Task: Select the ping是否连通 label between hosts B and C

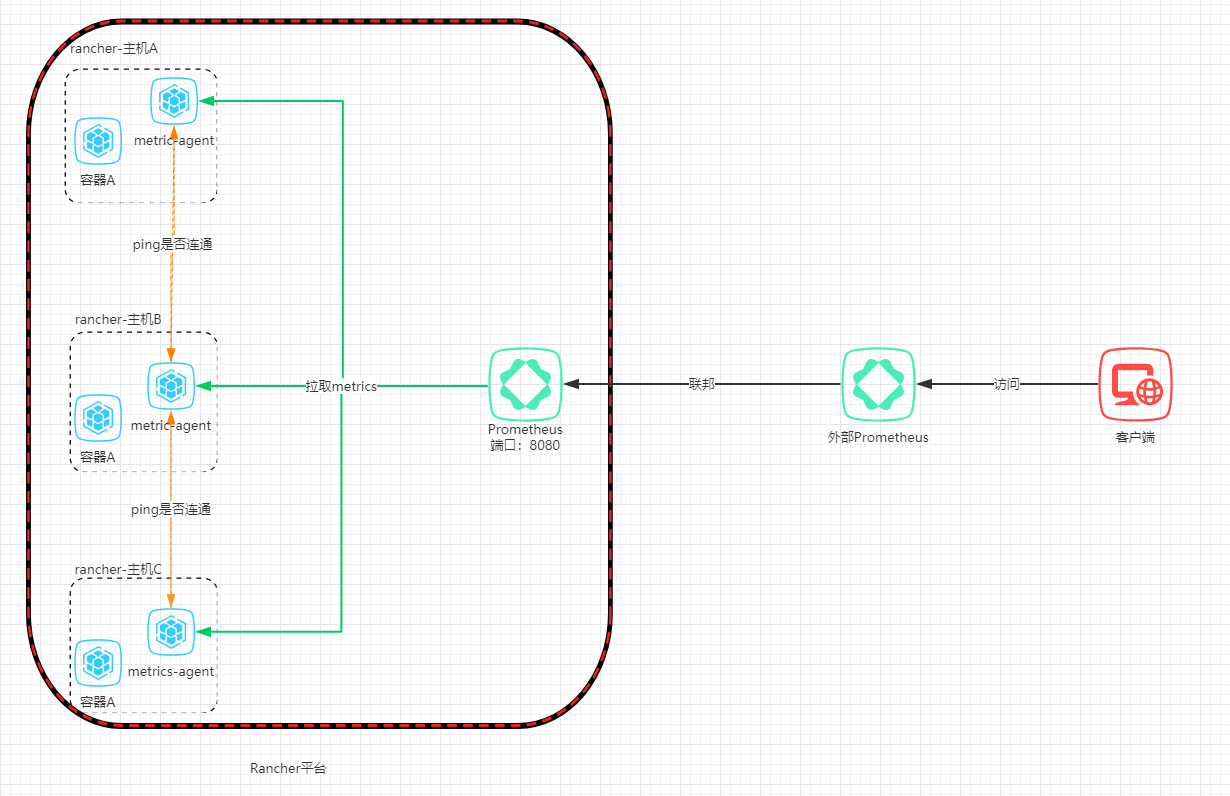Action: (x=171, y=509)
